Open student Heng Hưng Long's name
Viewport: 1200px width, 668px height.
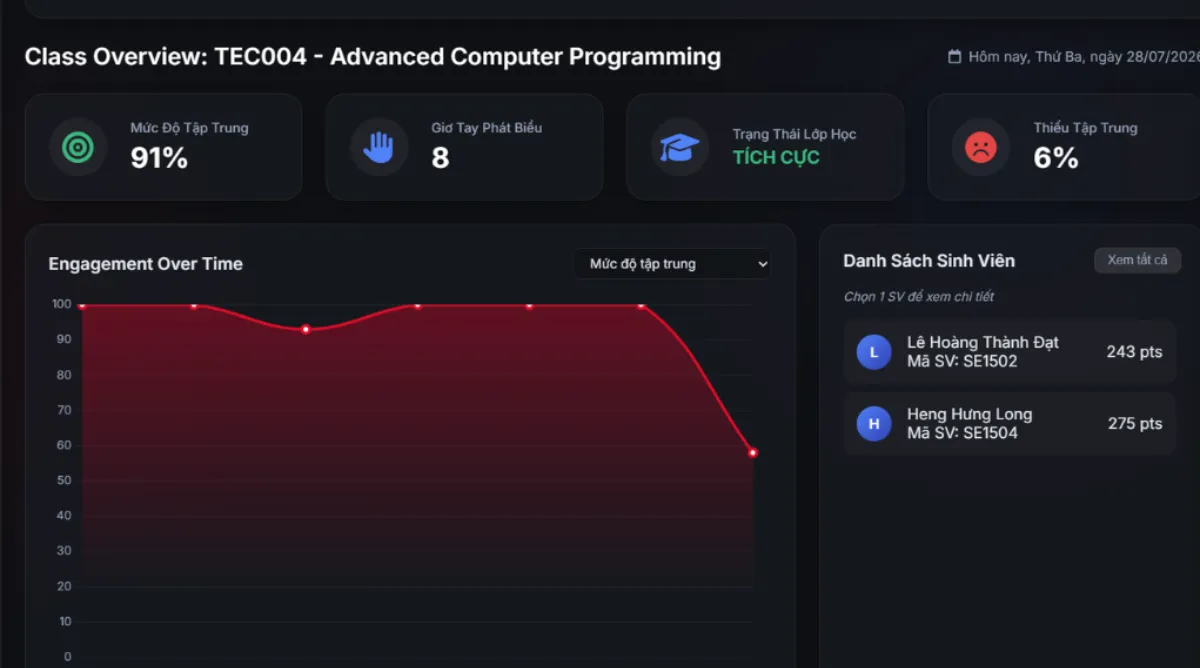pos(970,414)
